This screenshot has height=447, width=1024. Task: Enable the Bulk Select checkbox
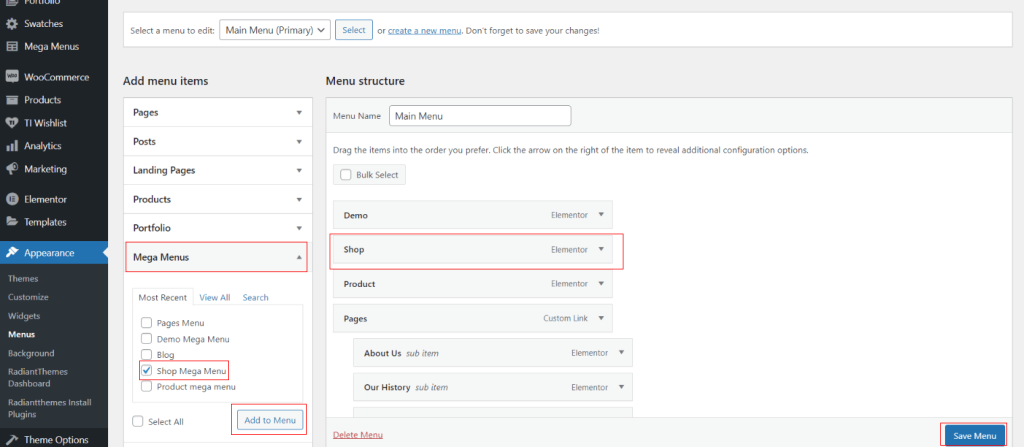coord(346,175)
